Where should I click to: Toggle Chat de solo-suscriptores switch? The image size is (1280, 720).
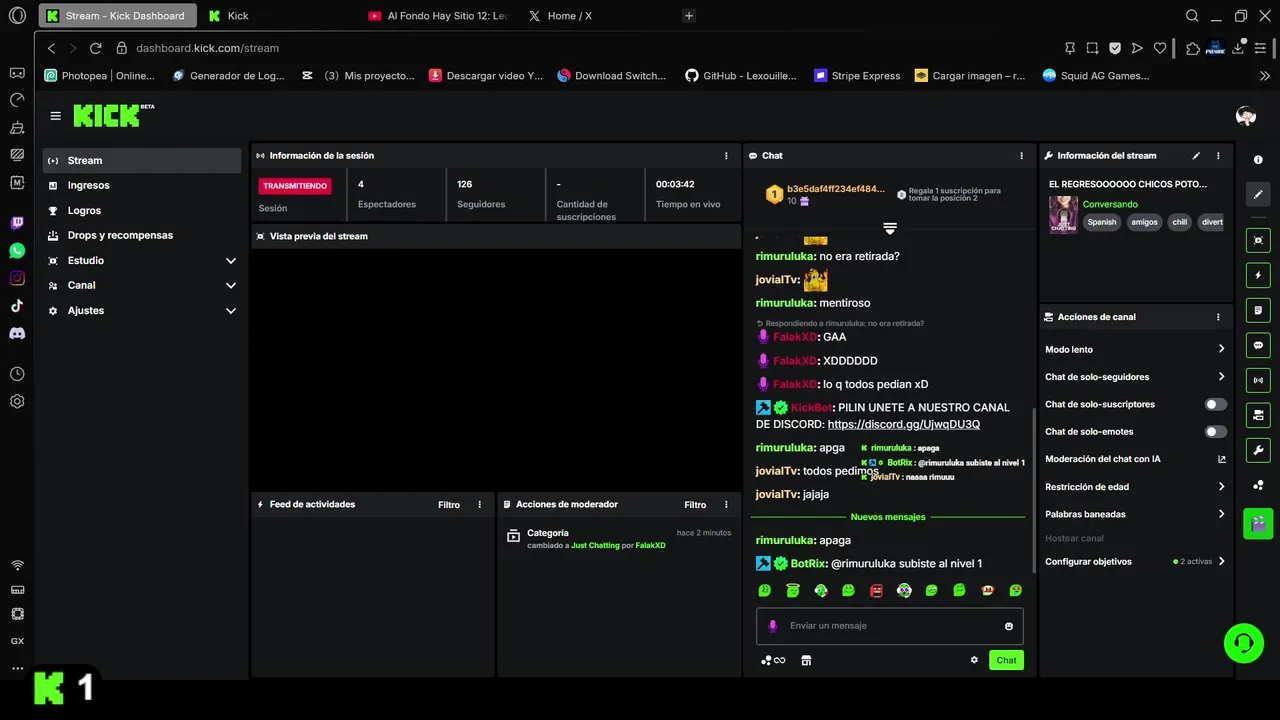click(1215, 405)
